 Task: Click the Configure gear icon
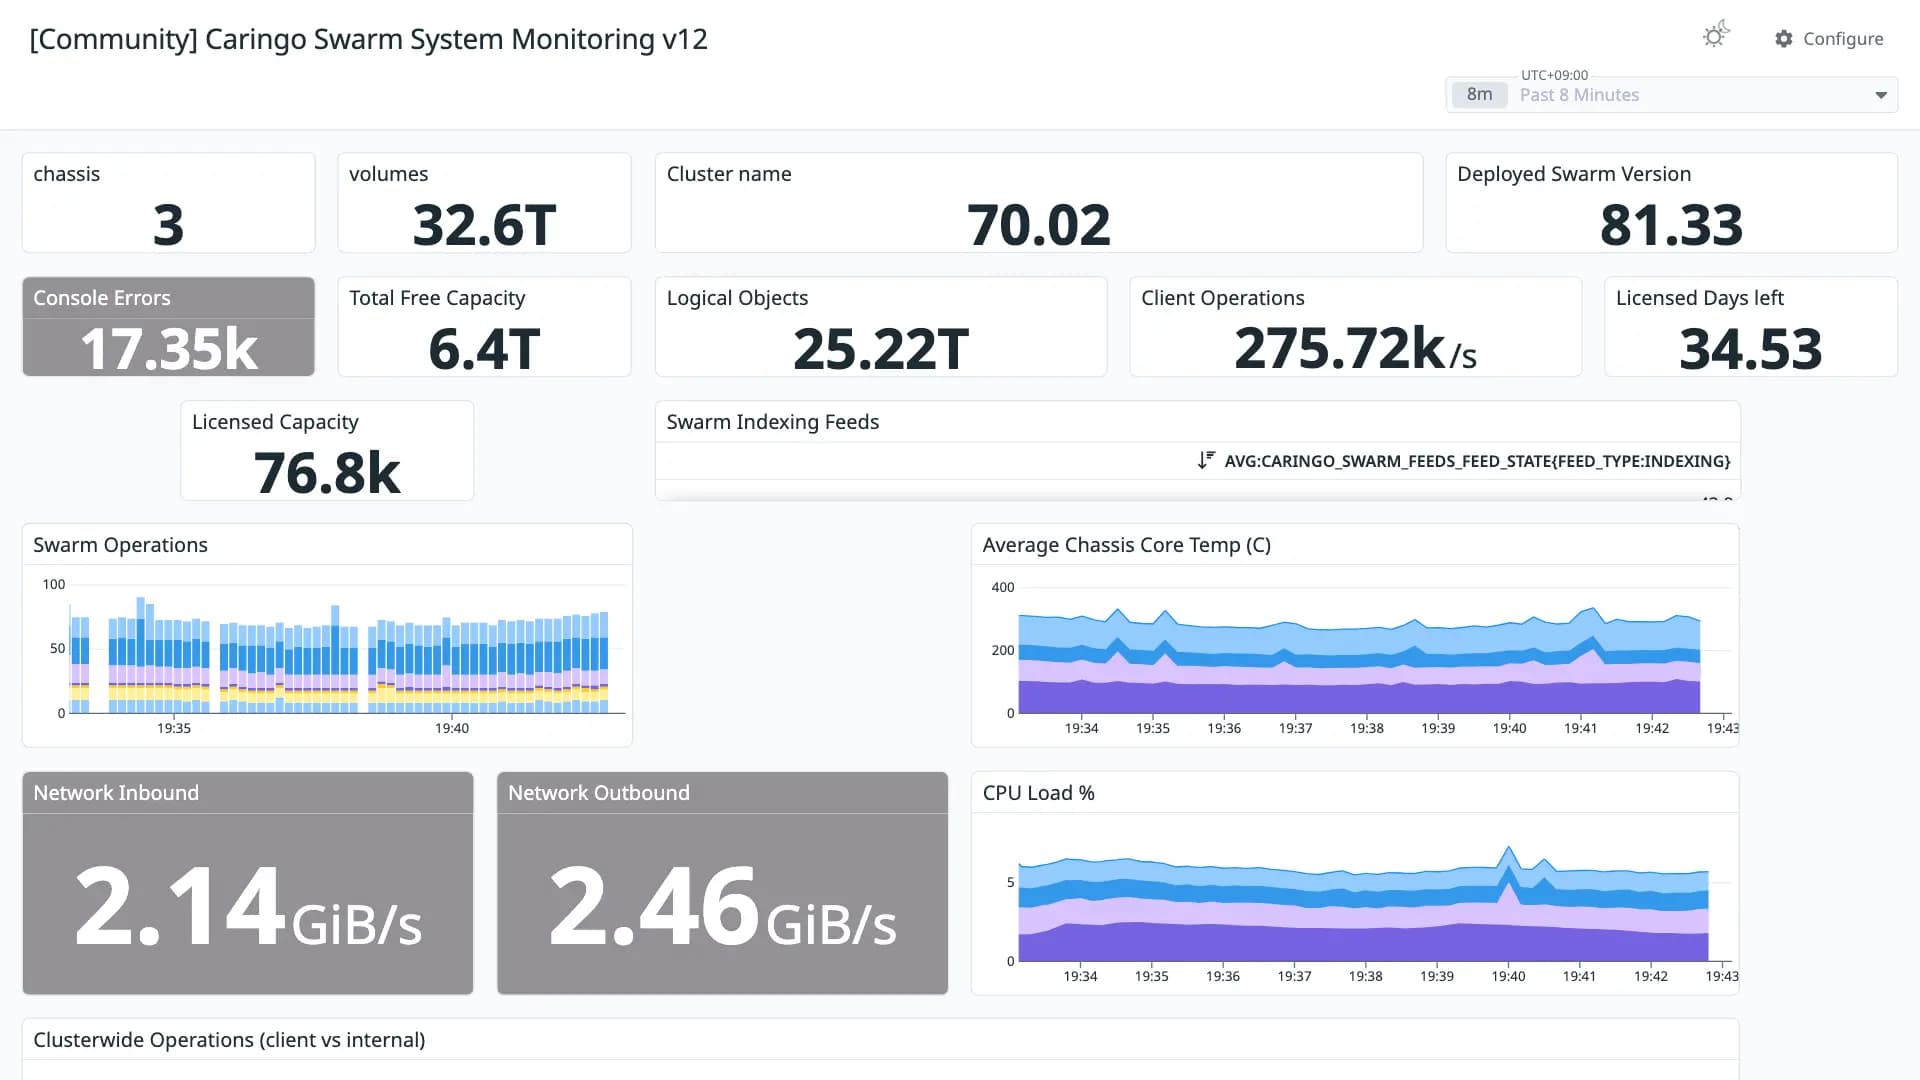[1784, 39]
